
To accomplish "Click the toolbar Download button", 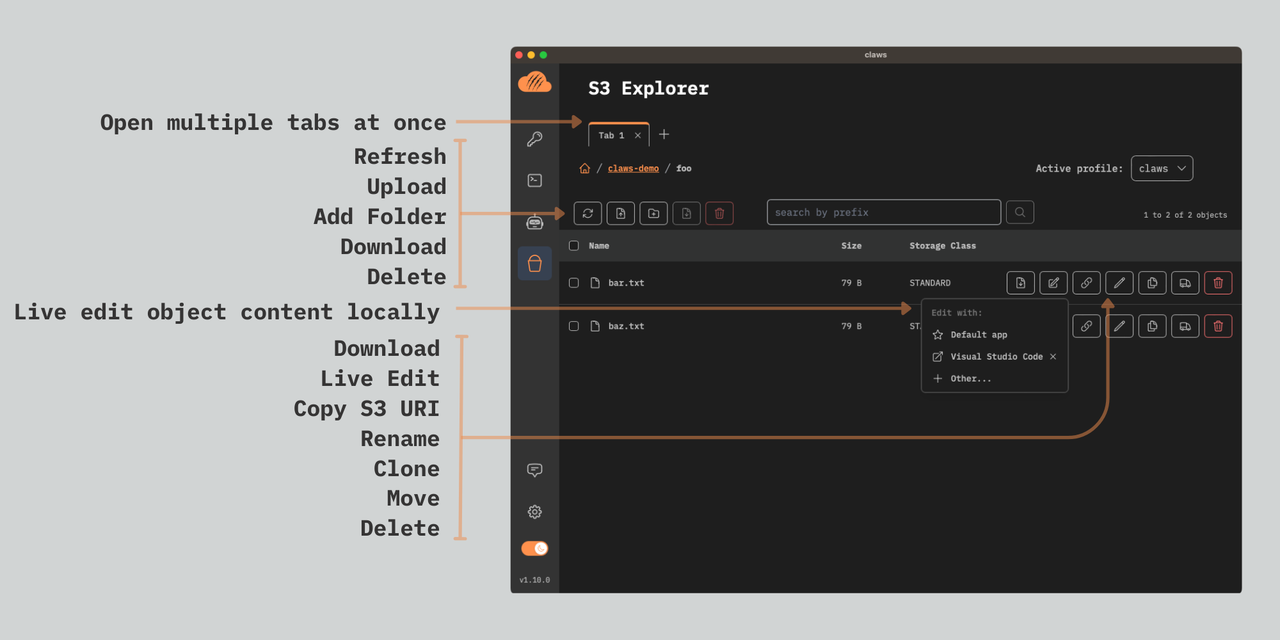I will 687,213.
